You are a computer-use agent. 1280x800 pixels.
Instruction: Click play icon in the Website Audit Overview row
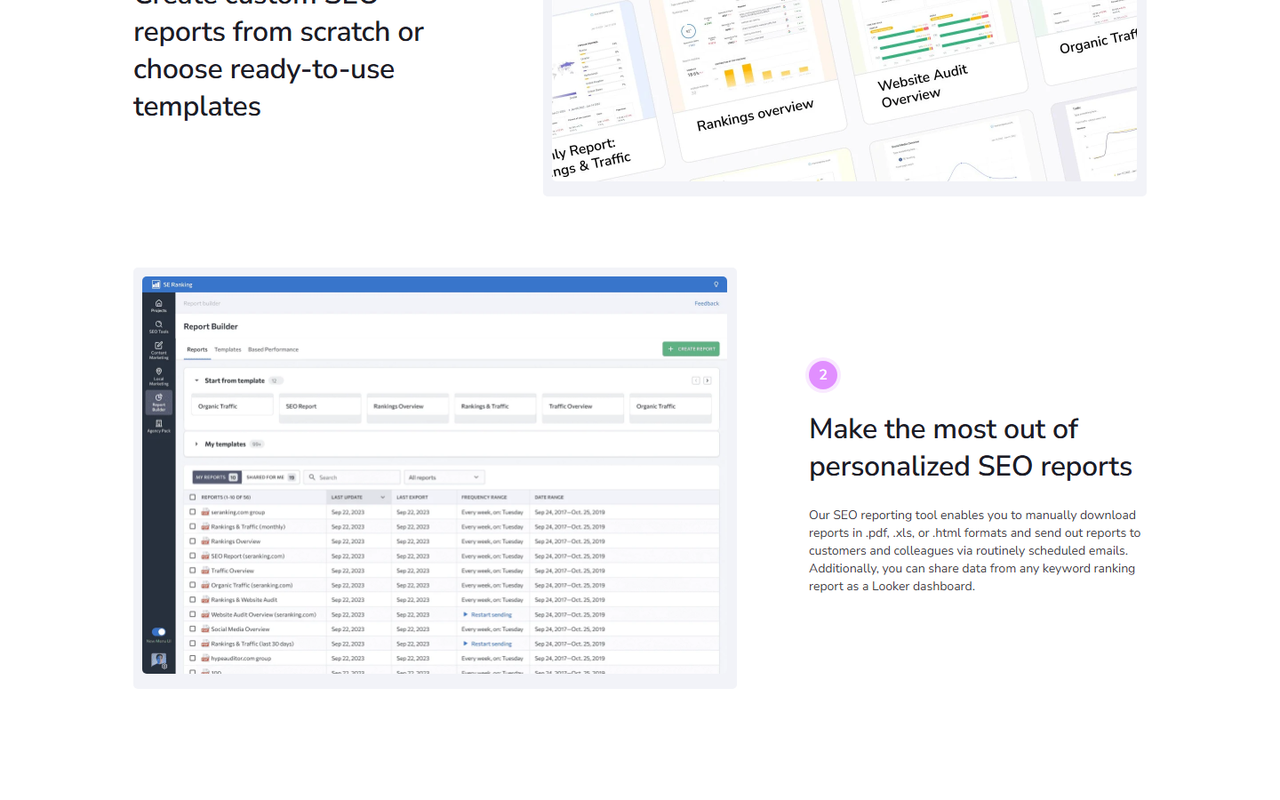[x=465, y=614]
